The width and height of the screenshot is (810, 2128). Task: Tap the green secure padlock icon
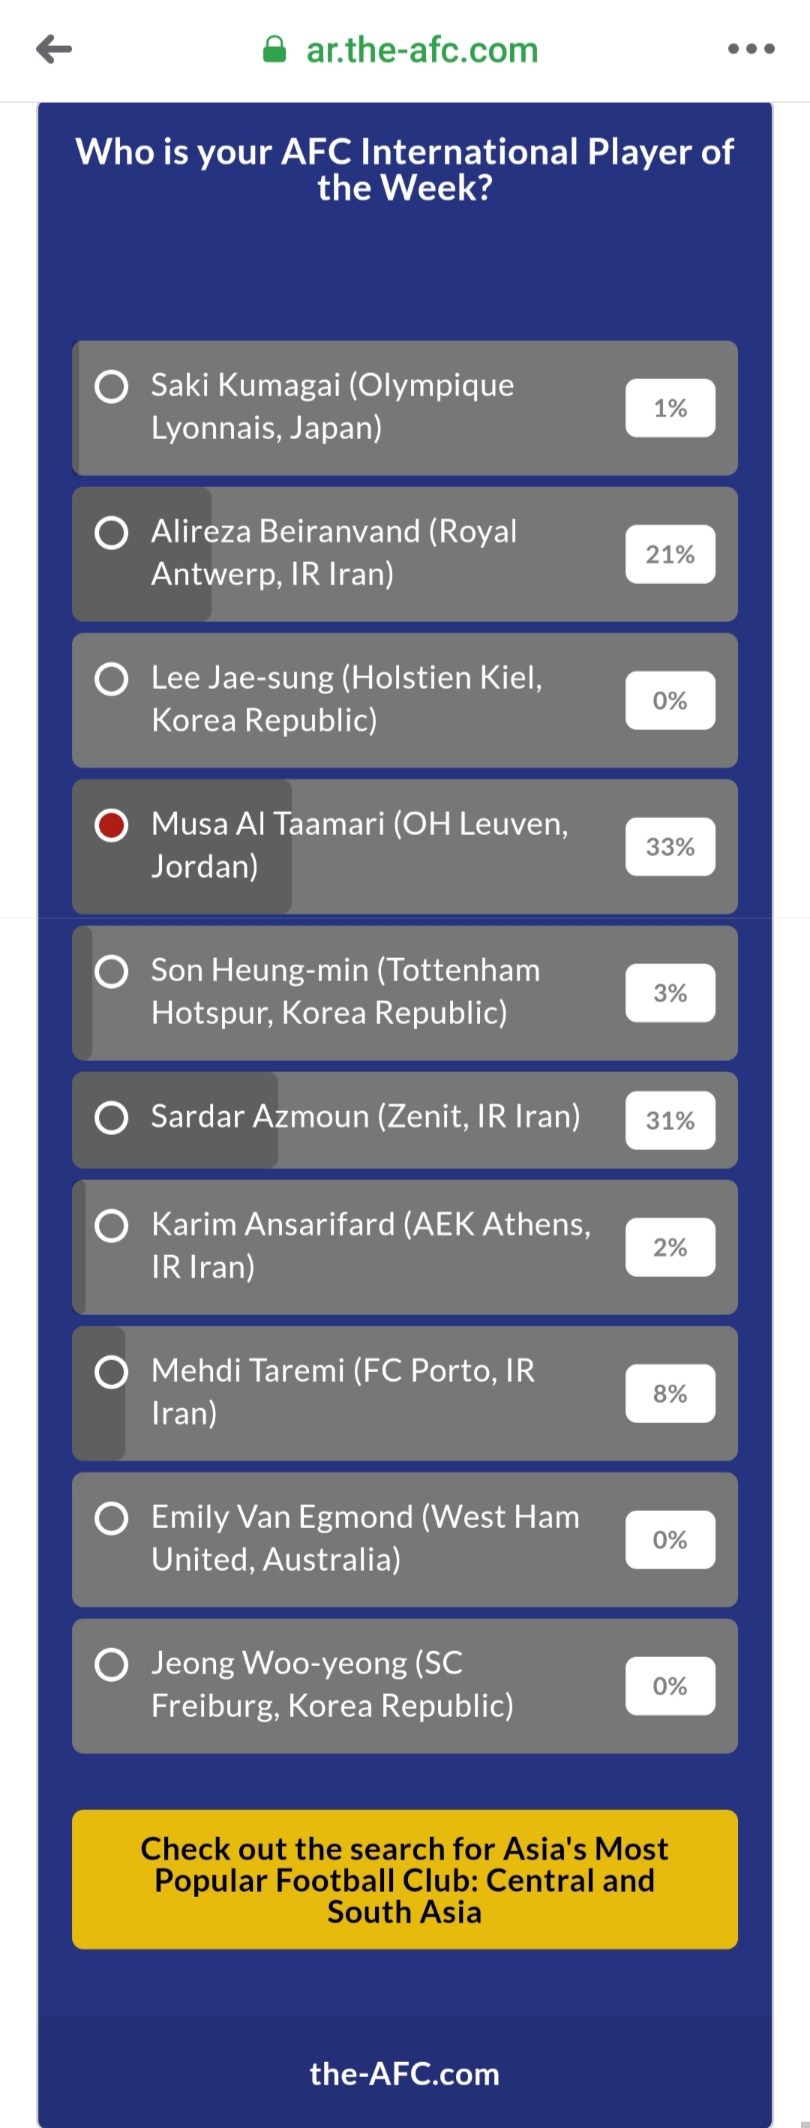[274, 49]
